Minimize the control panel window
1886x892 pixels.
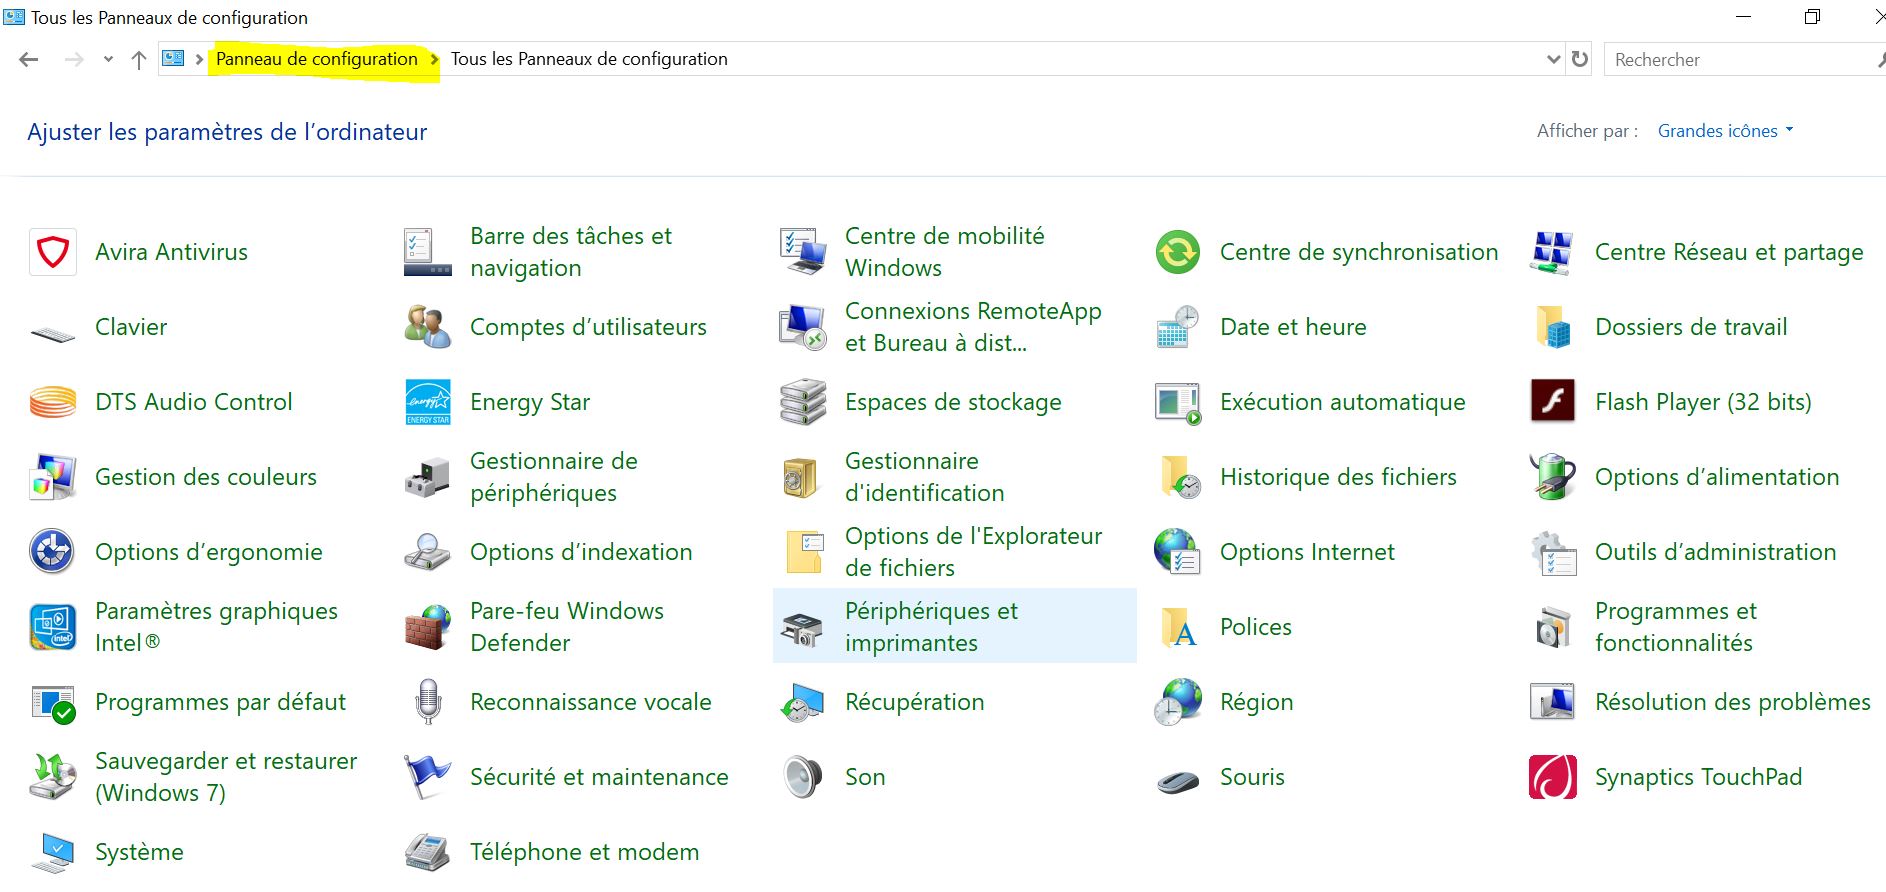[1743, 17]
